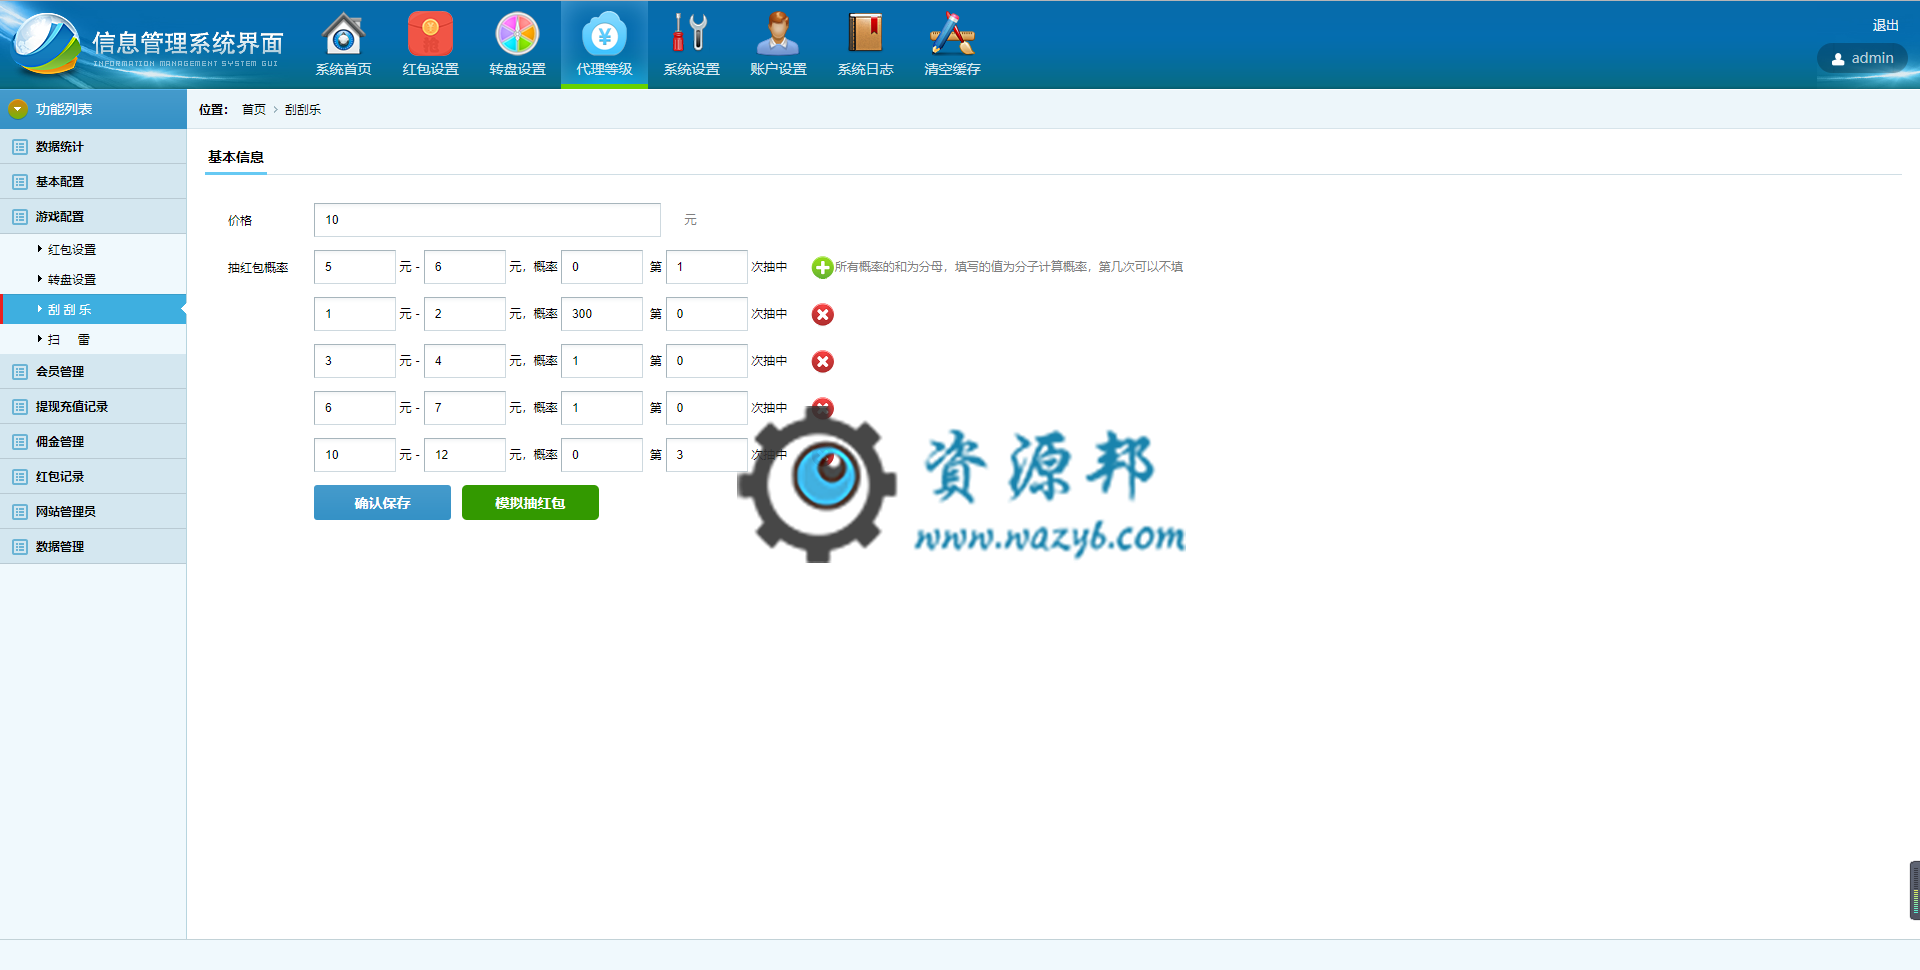Click list icon beside 数据管理
This screenshot has width=1920, height=970.
coord(19,547)
